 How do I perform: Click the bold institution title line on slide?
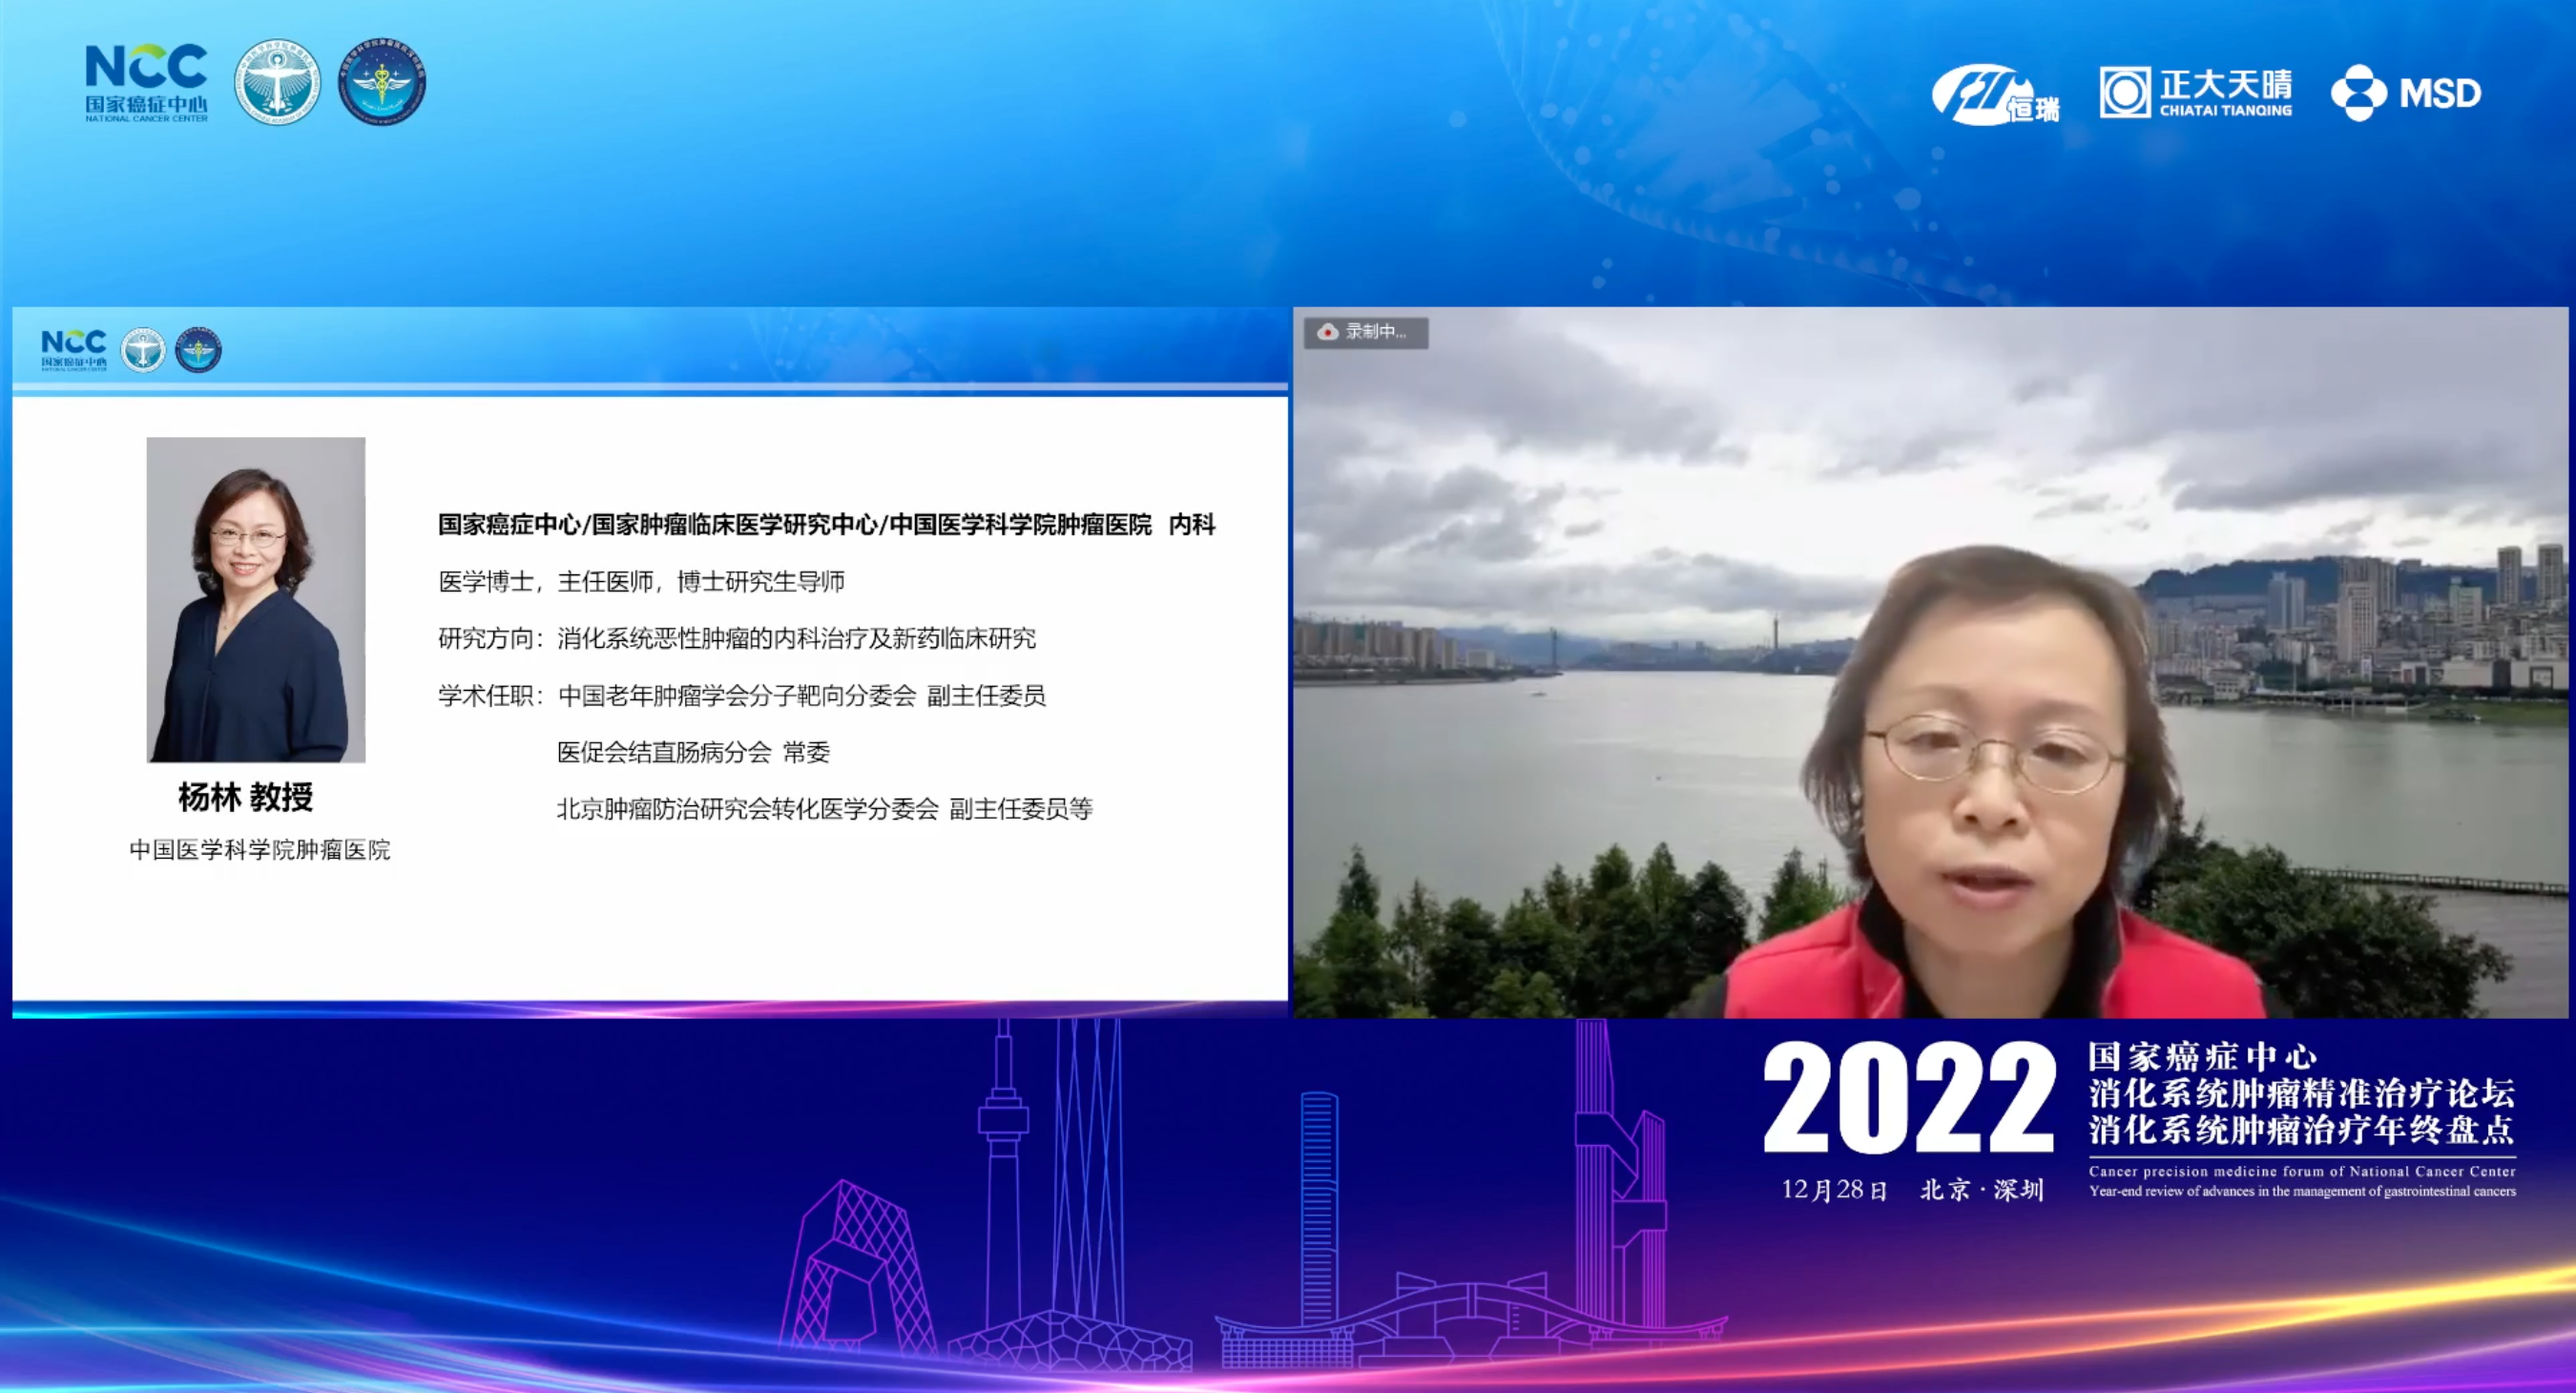click(826, 524)
